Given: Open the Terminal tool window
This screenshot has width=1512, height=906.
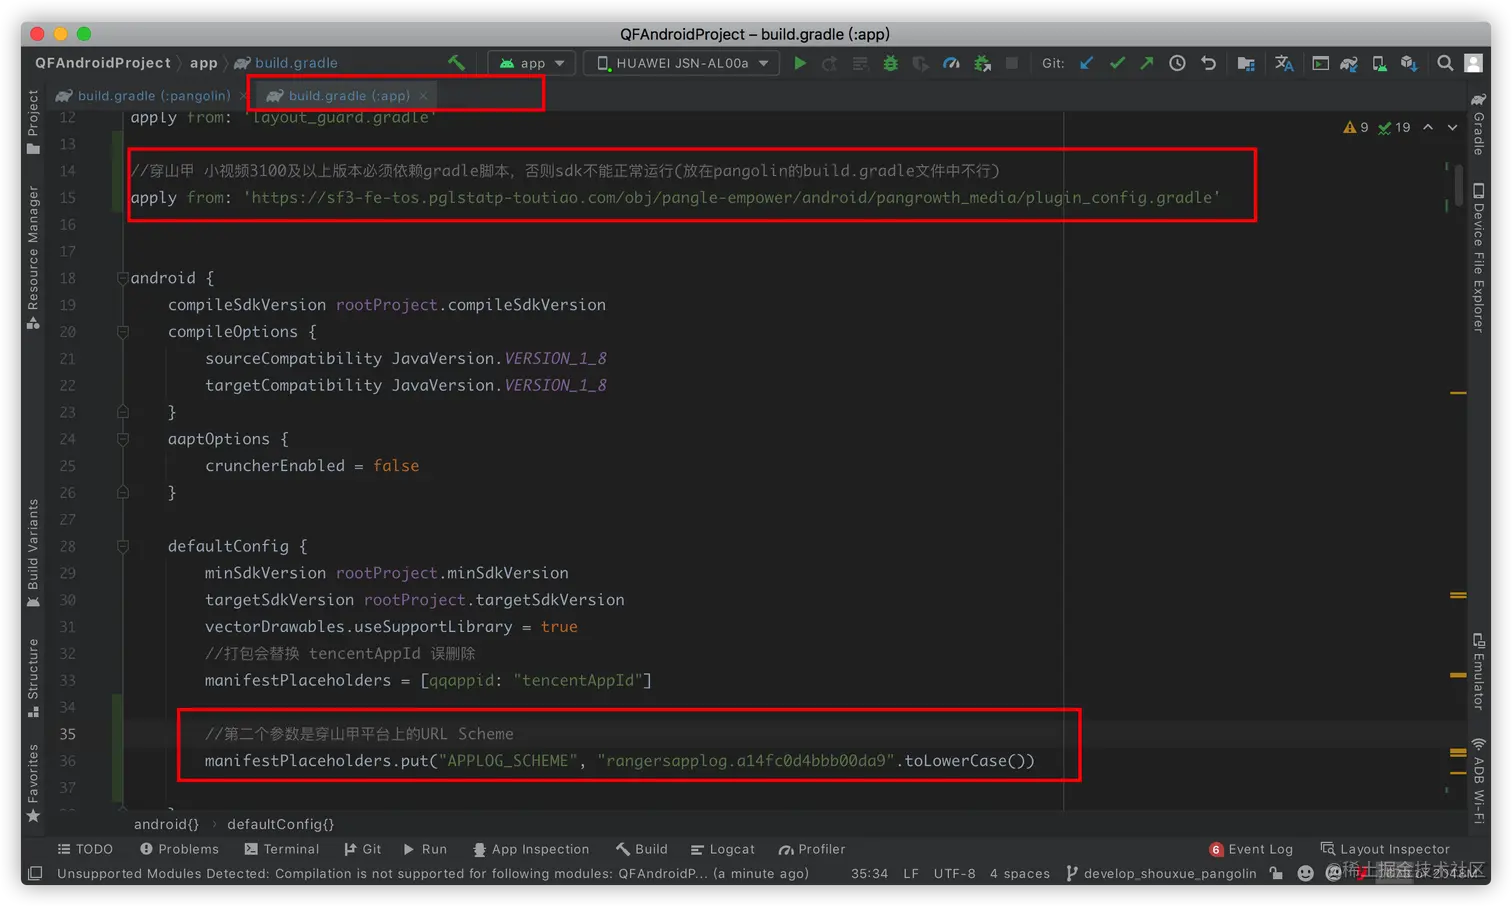Looking at the screenshot, I should click(282, 849).
